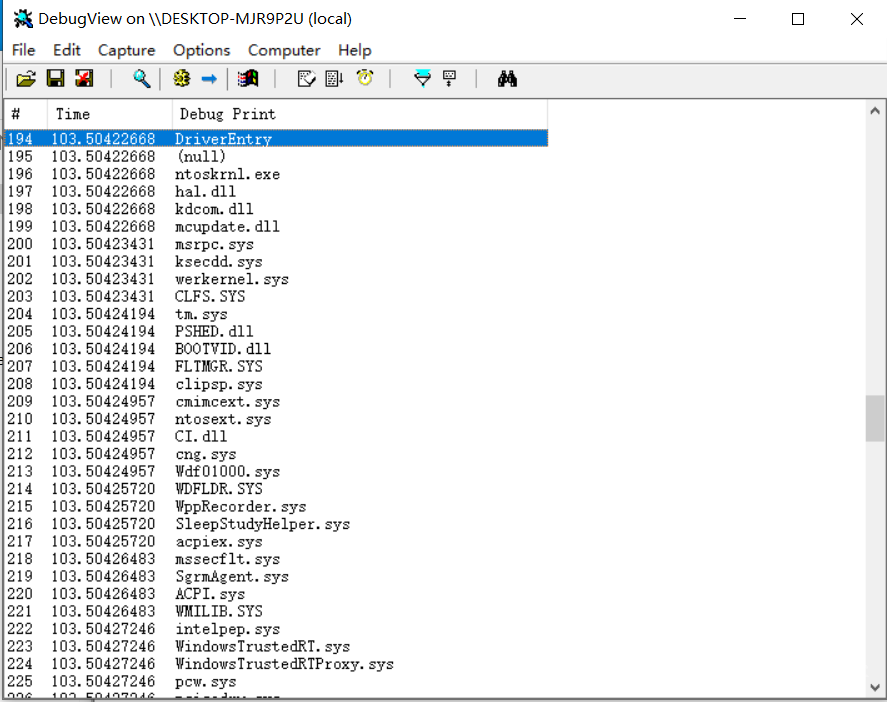Toggle Capture Kernel gear icon

[182, 79]
